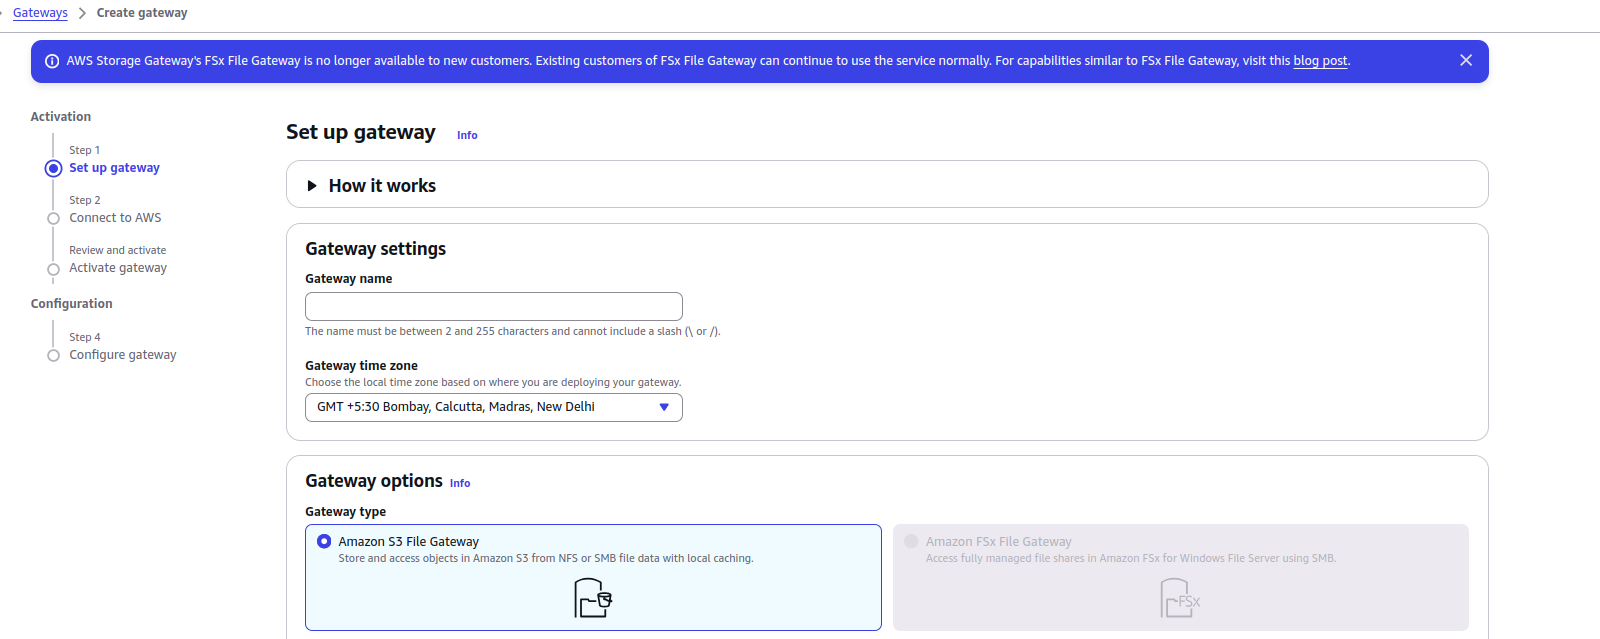This screenshot has width=1600, height=639.
Task: Click the Activate gateway step circle
Action: pyautogui.click(x=53, y=269)
